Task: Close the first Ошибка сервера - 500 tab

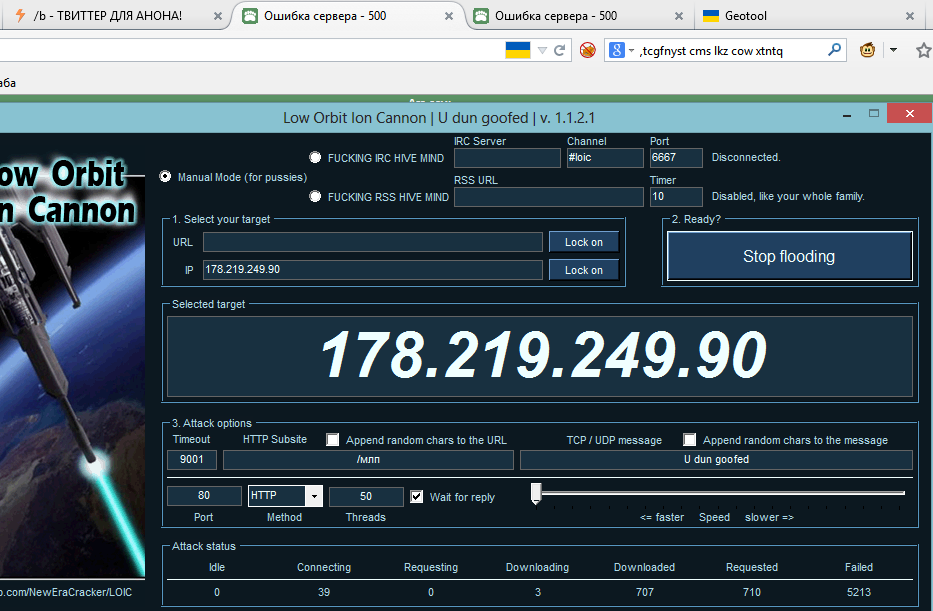Action: point(449,17)
